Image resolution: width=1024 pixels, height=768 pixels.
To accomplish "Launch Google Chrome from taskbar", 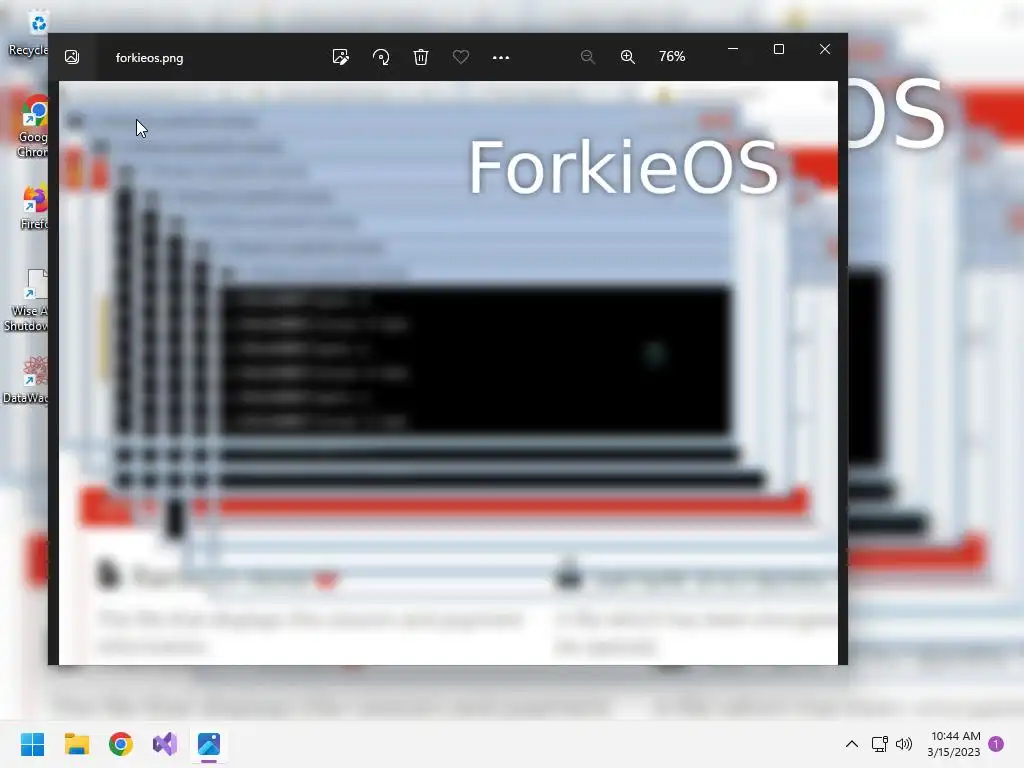I will [121, 744].
